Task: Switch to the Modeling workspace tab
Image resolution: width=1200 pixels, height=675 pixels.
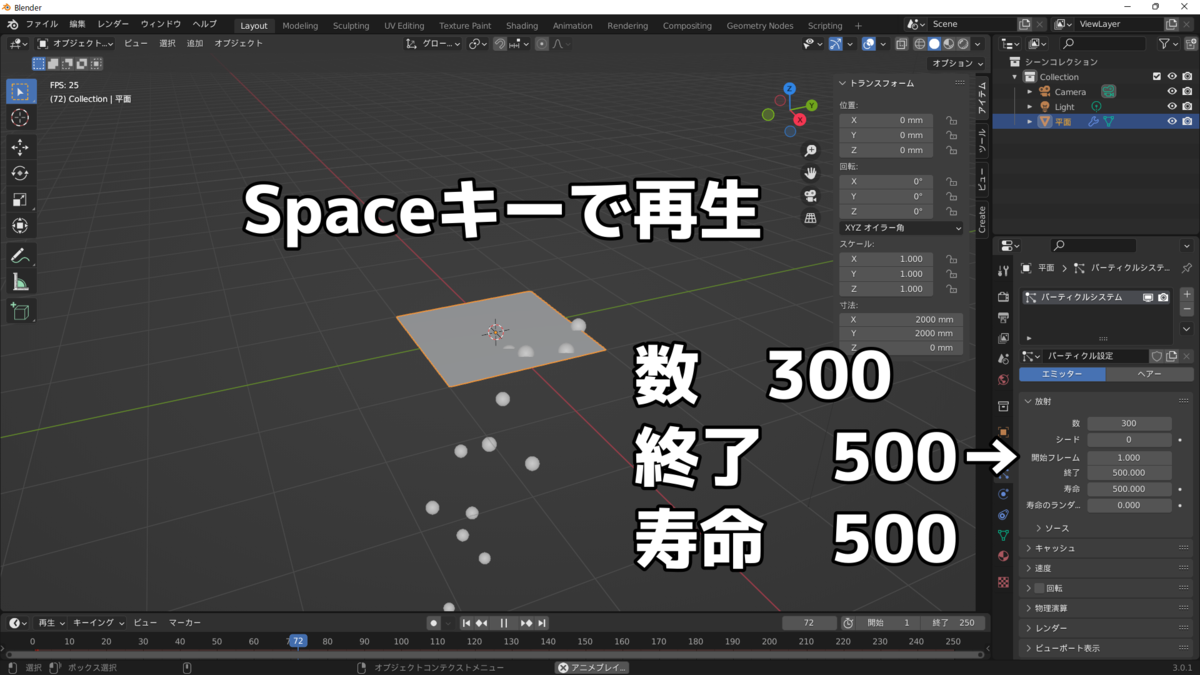Action: click(300, 25)
